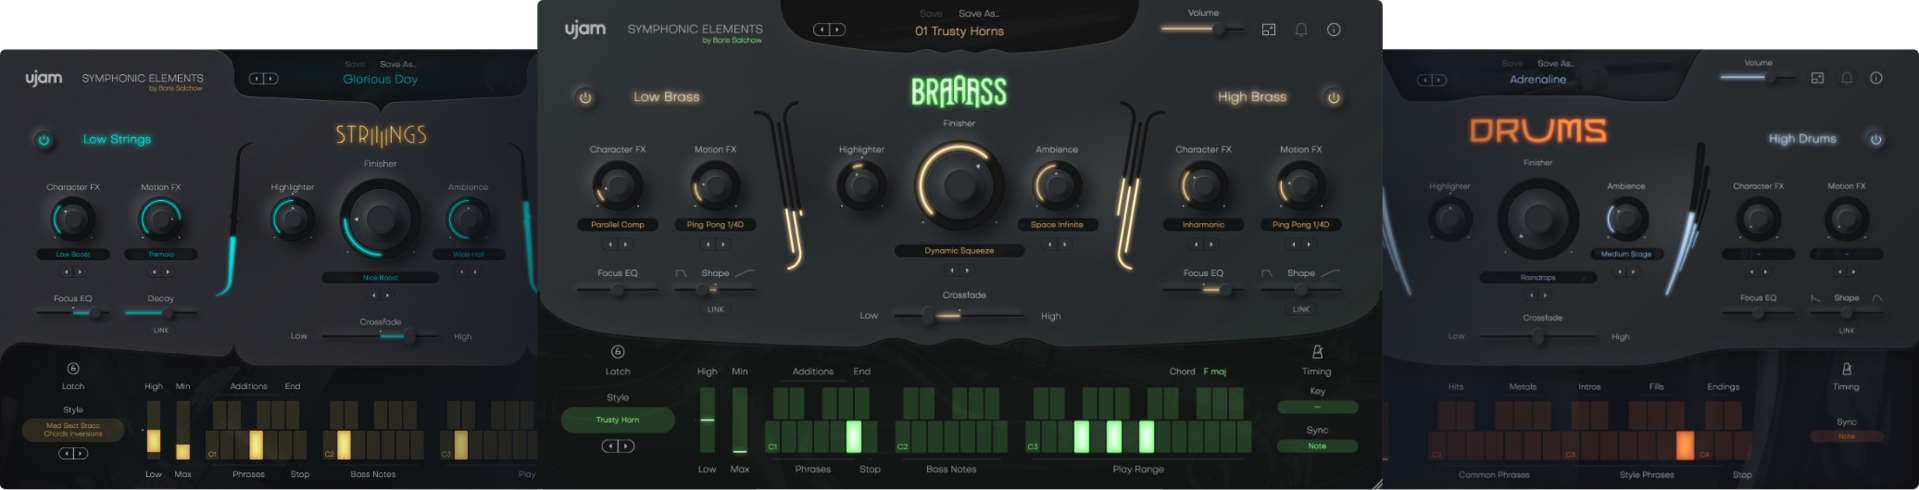Open notifications bell in BRAAASS window
The image size is (1919, 490).
pyautogui.click(x=1301, y=30)
